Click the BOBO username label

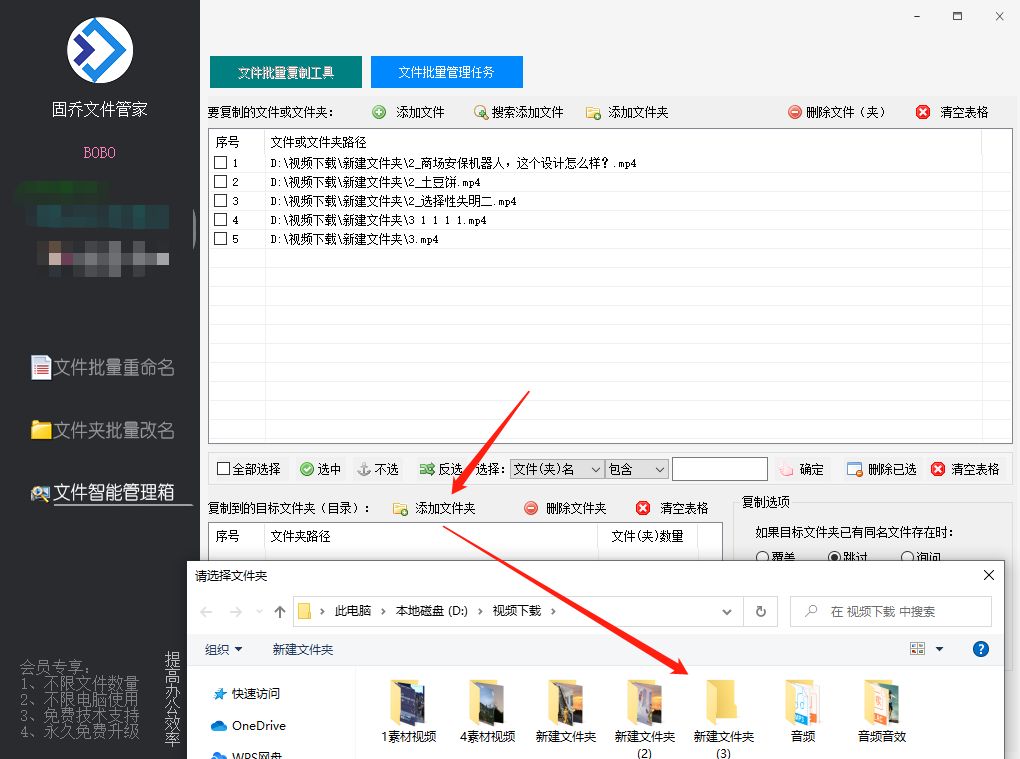[x=100, y=153]
